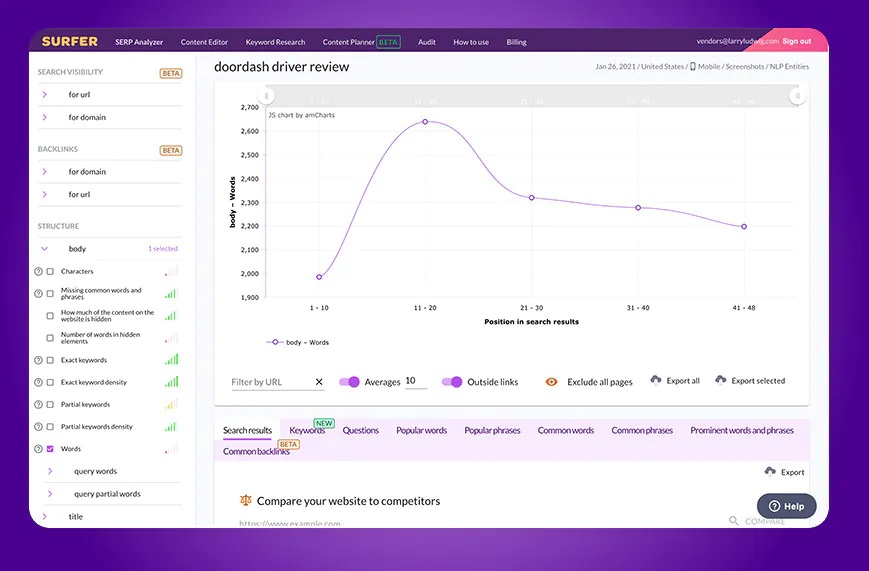The height and width of the screenshot is (571, 869).
Task: Toggle the Averages switch
Action: pyautogui.click(x=350, y=382)
